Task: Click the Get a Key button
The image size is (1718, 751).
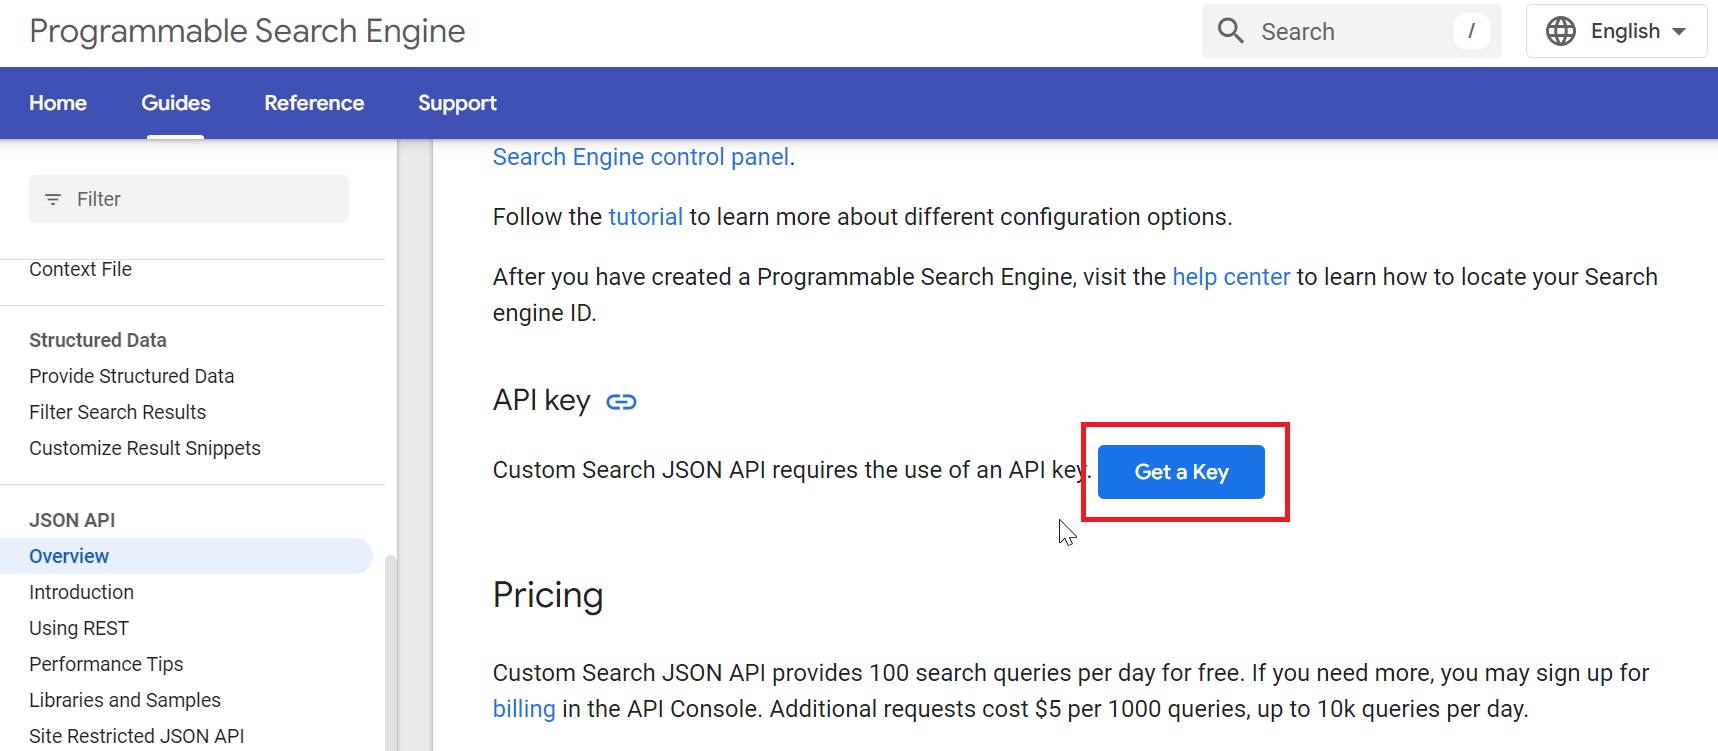Action: pos(1181,472)
